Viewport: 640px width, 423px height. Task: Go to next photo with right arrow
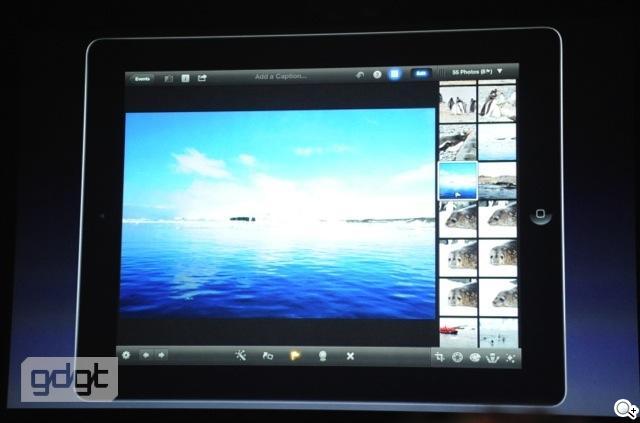point(161,355)
